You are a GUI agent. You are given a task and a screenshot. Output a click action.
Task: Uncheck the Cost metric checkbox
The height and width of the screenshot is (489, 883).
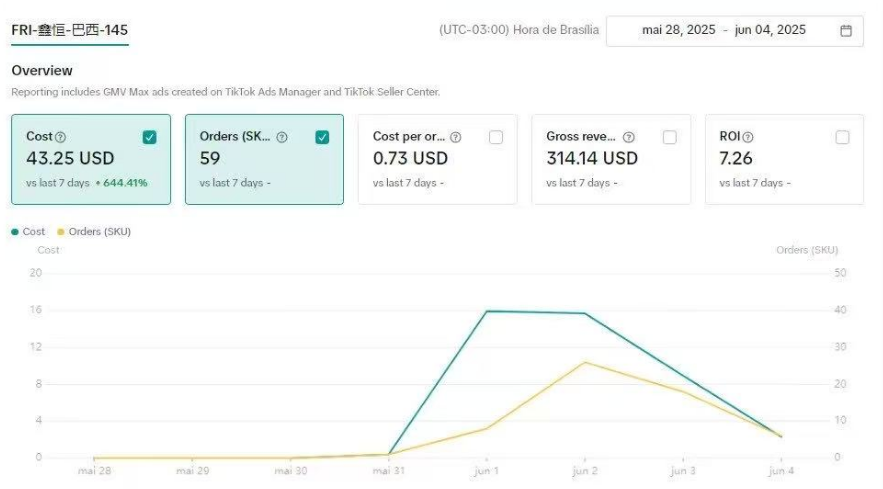[149, 137]
